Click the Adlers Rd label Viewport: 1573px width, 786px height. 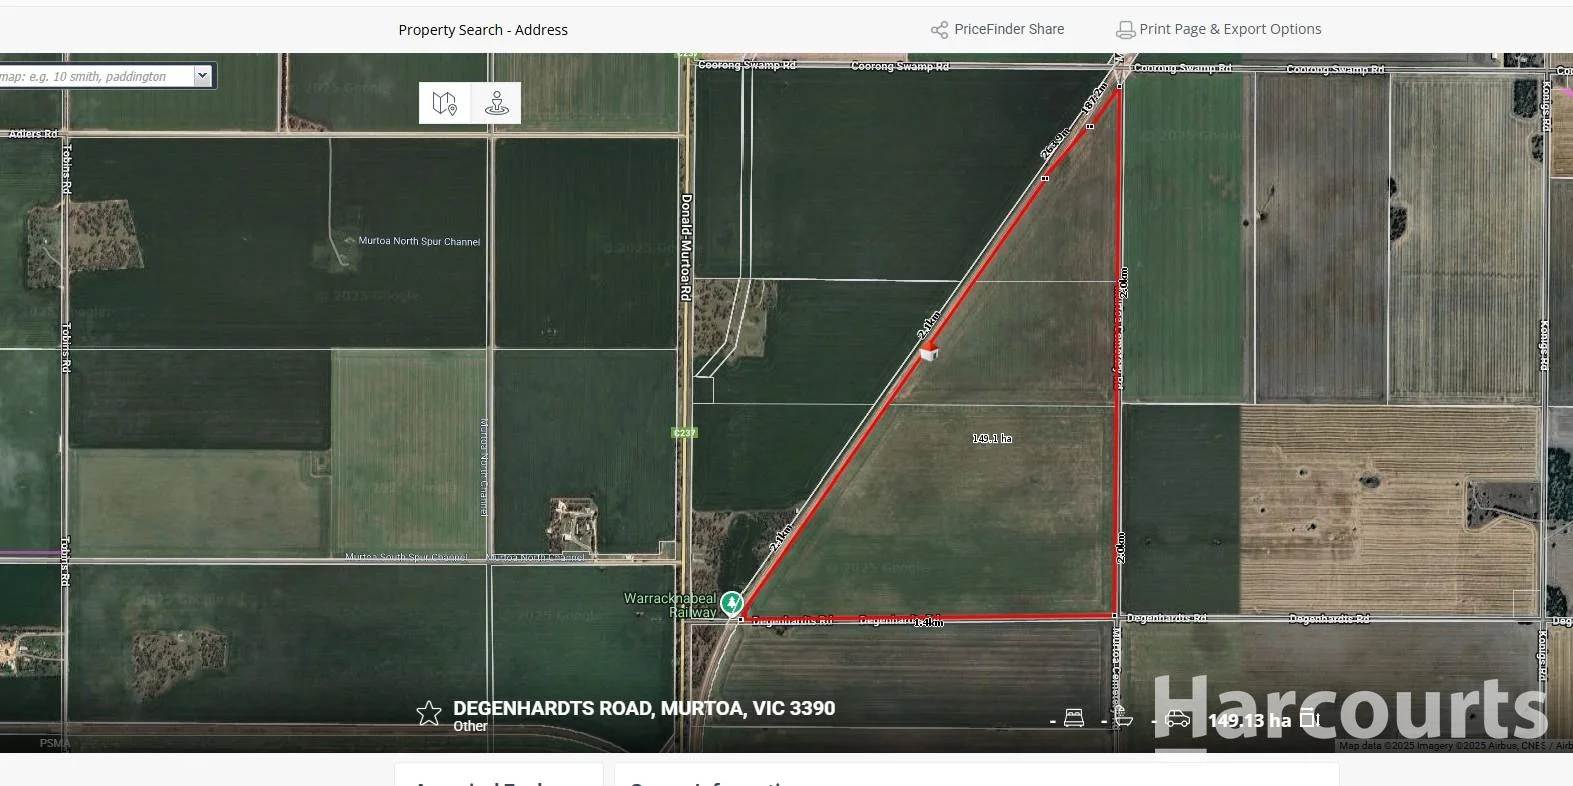click(x=33, y=133)
